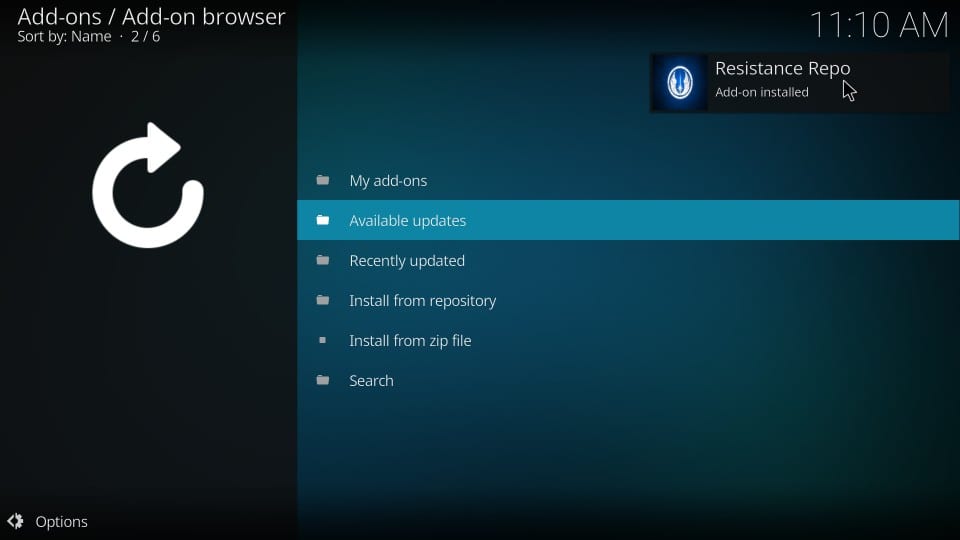The height and width of the screenshot is (540, 960).
Task: Click the 11:10 AM clock
Action: tap(879, 25)
